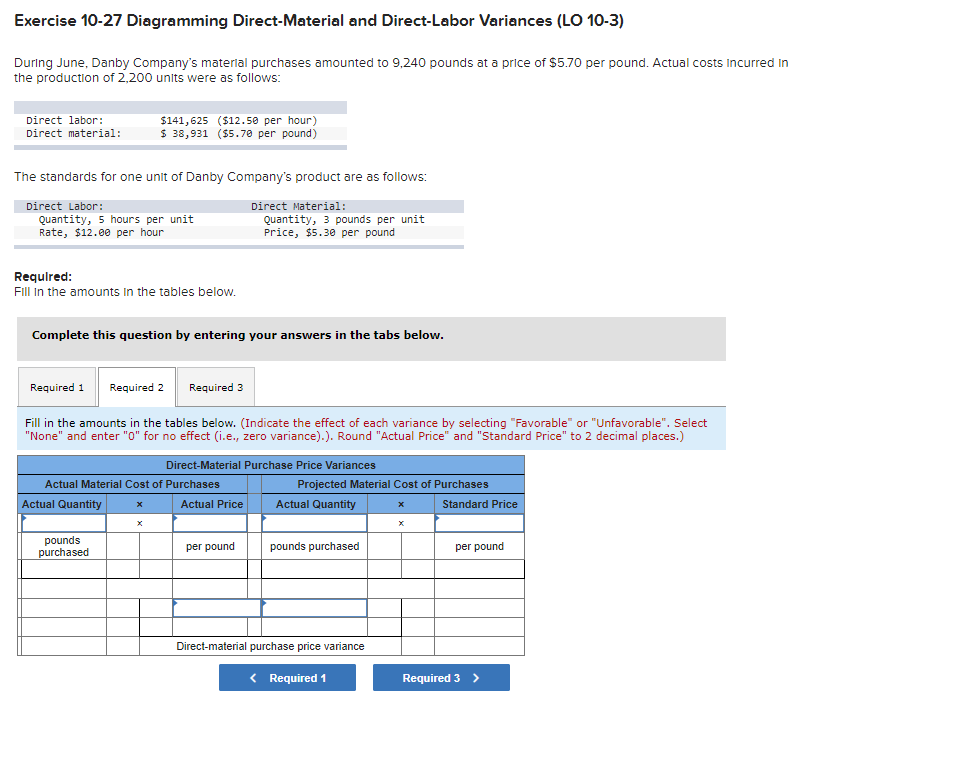
Task: Select the Required 2 tab
Action: pyautogui.click(x=136, y=387)
